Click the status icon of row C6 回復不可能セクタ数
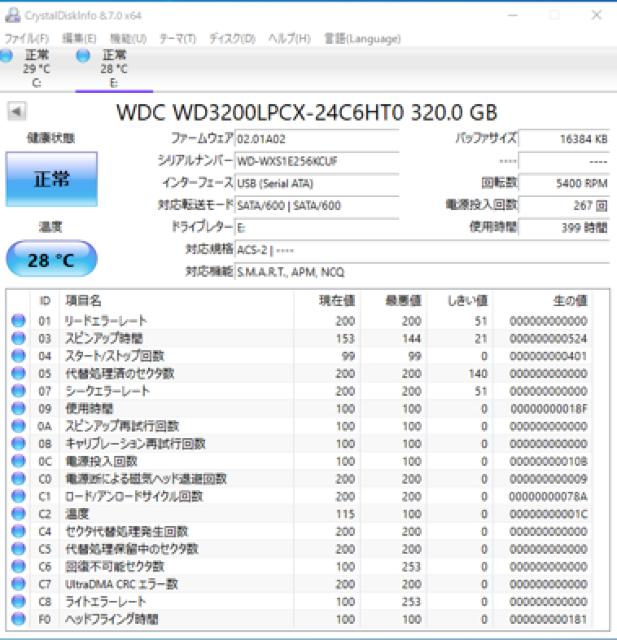617x640 pixels. tap(18, 567)
